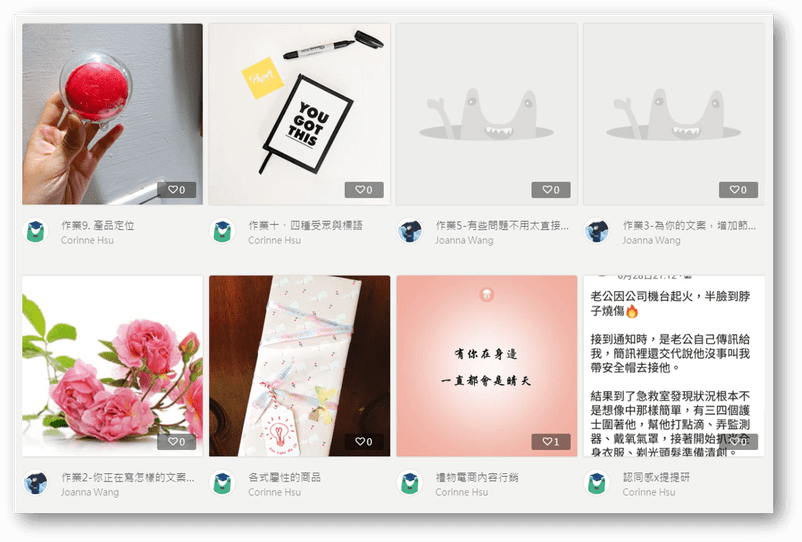Open the post title 作業十、四種受眾與標語
This screenshot has height=542, width=802.
[x=305, y=225]
